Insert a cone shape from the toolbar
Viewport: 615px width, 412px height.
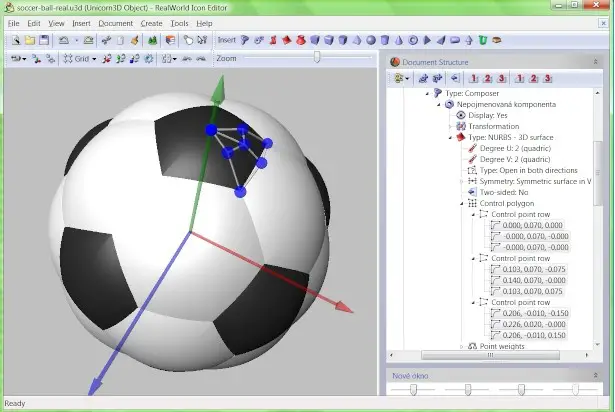(398, 40)
